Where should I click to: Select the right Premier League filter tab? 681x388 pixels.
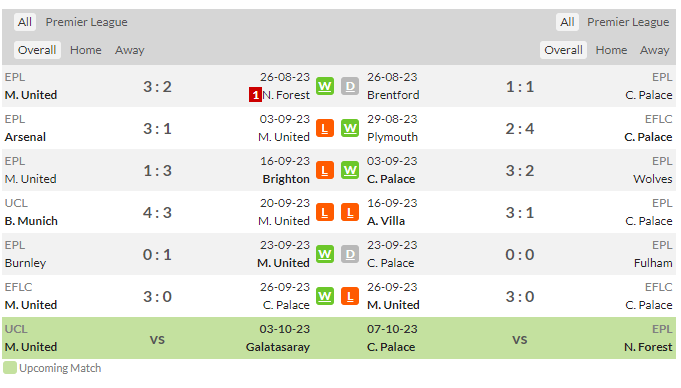pos(628,22)
